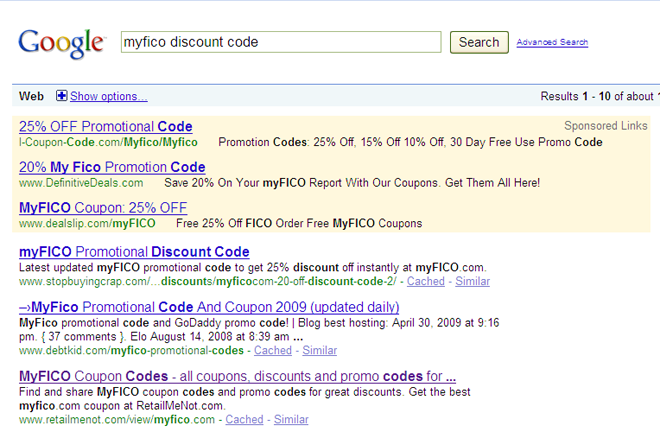The image size is (660, 432).
Task: Click the www.debtkid.com/myfico-promotional-codes URL
Action: [x=131, y=350]
